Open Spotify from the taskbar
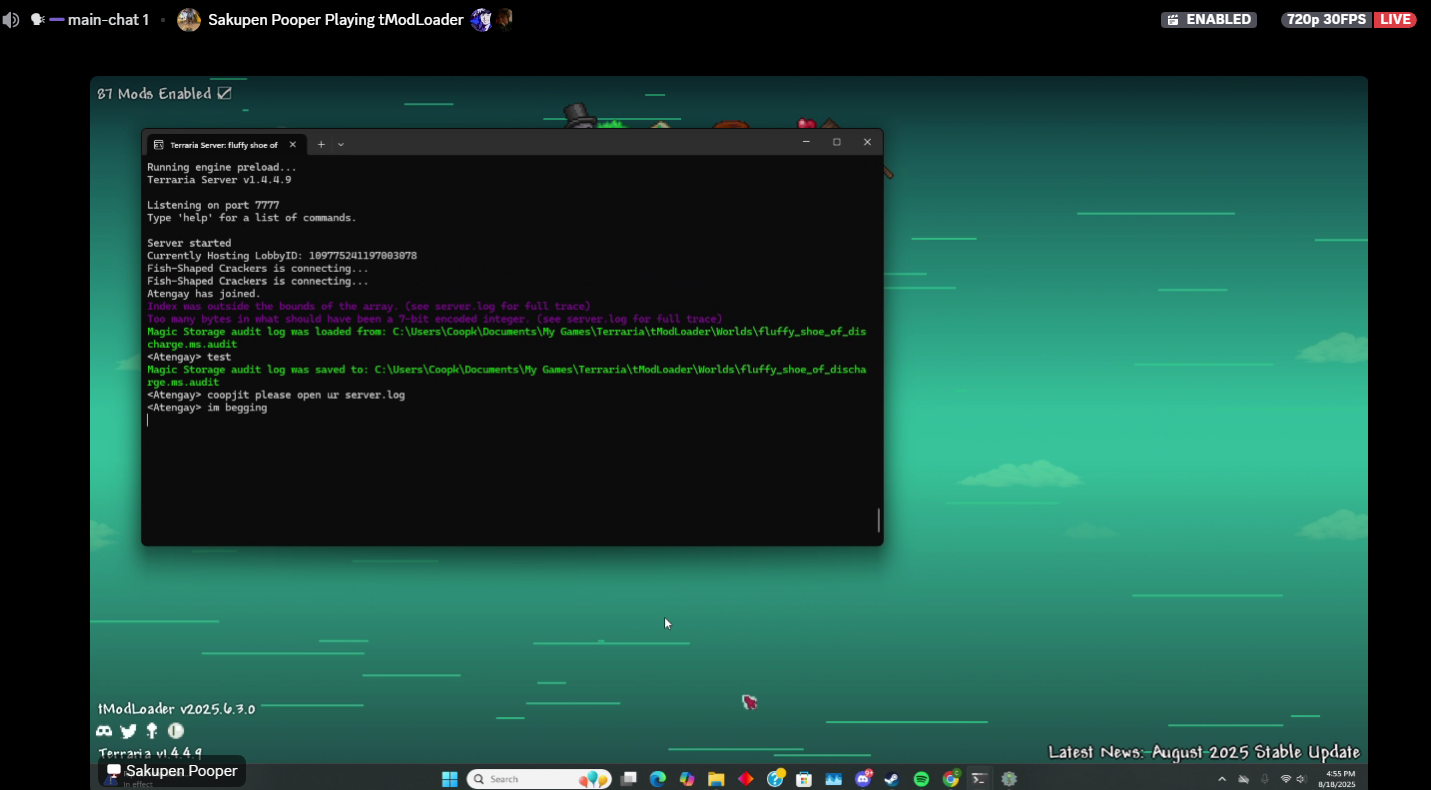This screenshot has height=790, width=1431. click(921, 779)
